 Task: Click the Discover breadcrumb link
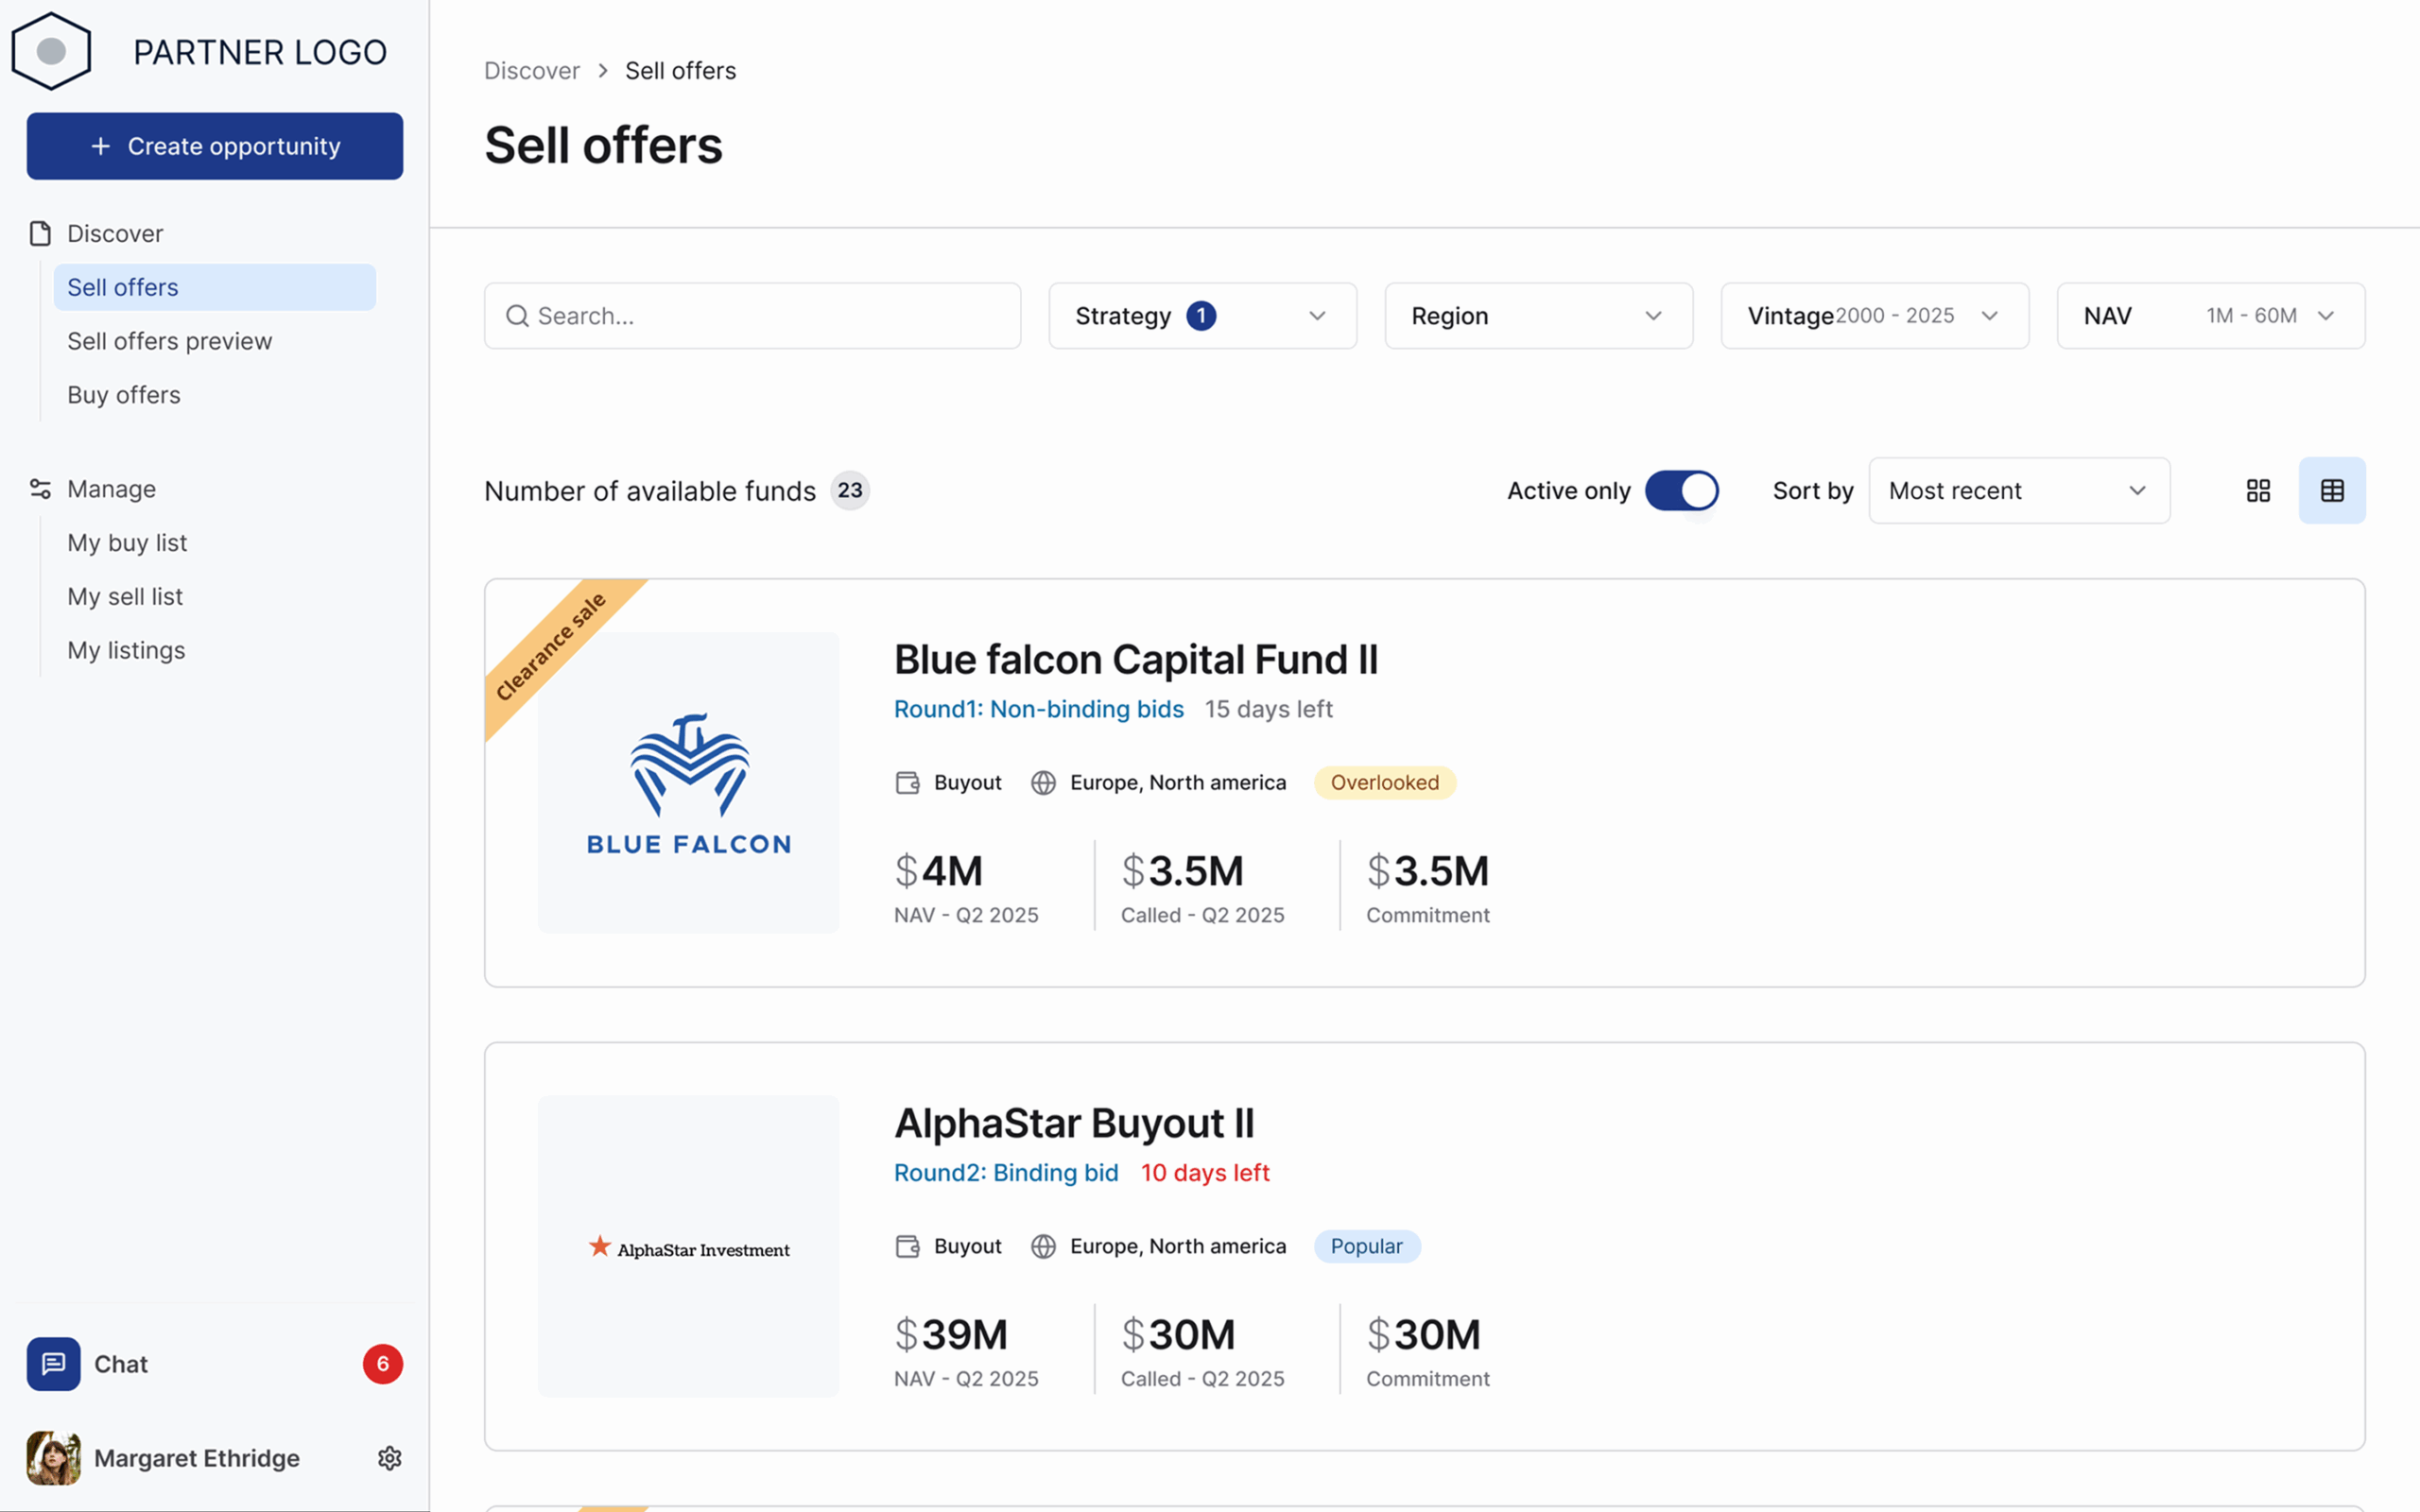click(531, 71)
